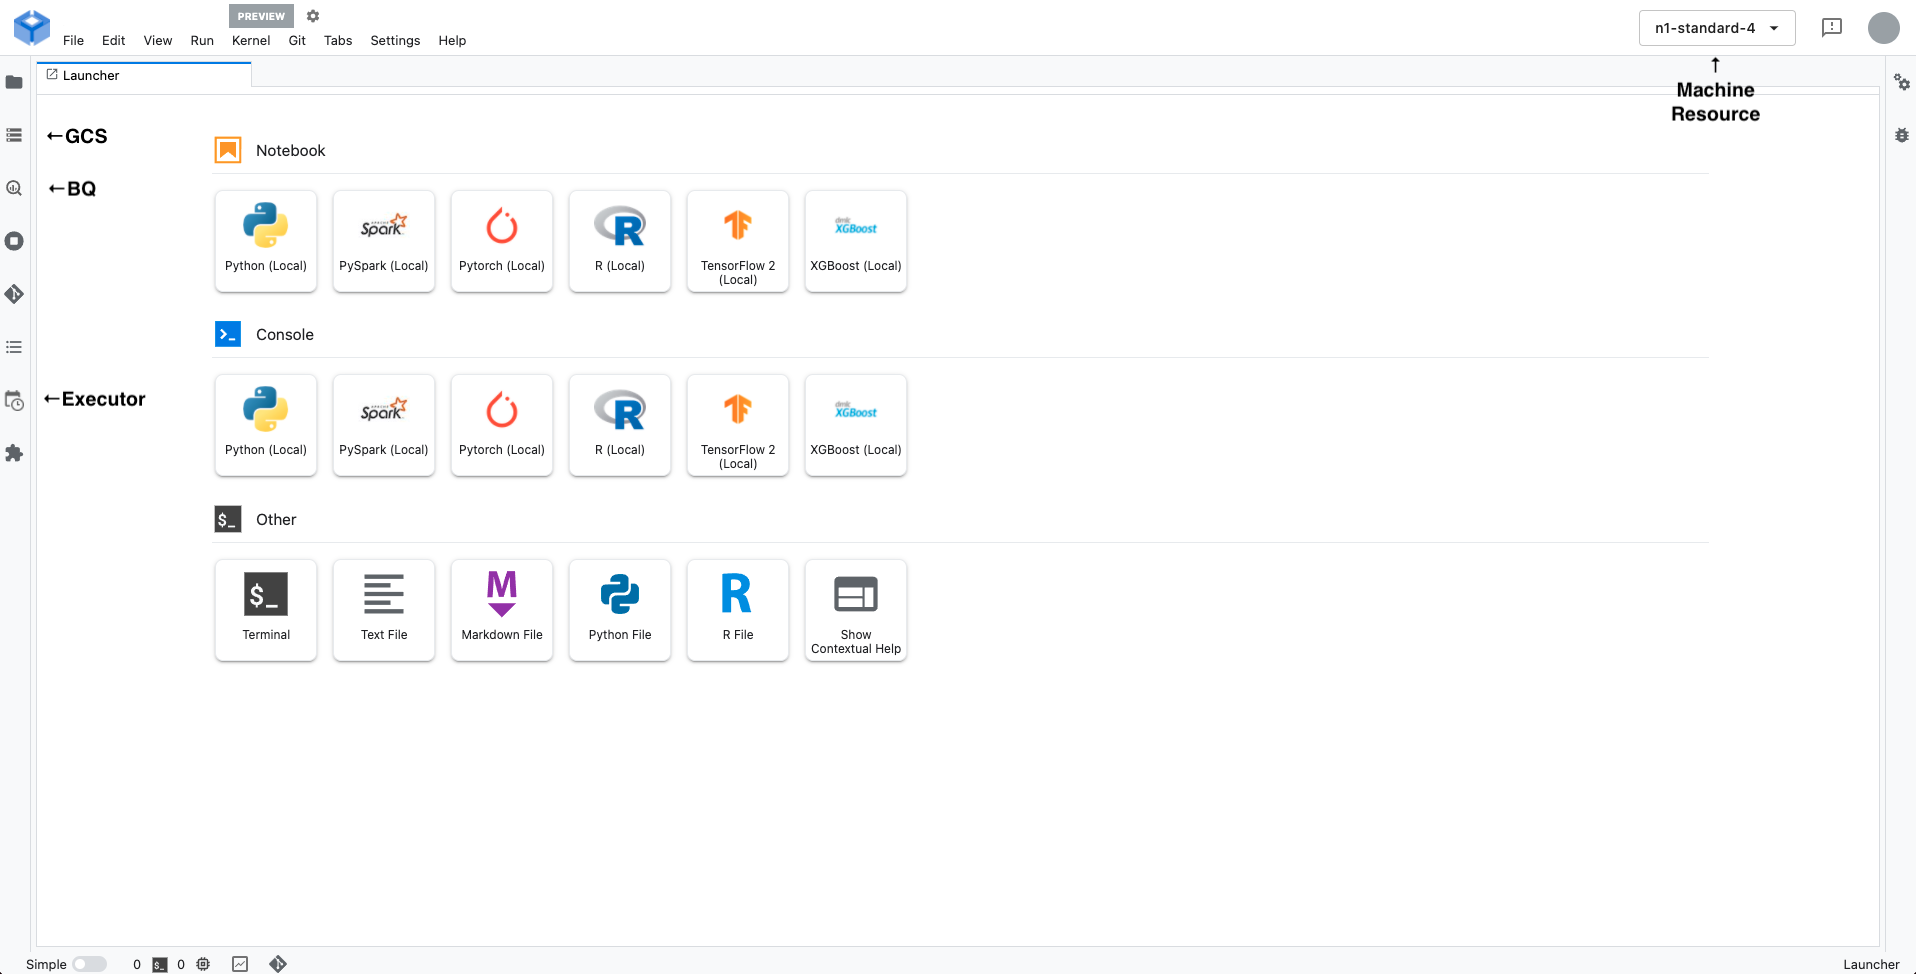Launch Python (Local) notebook
Image resolution: width=1916 pixels, height=974 pixels.
pos(266,241)
